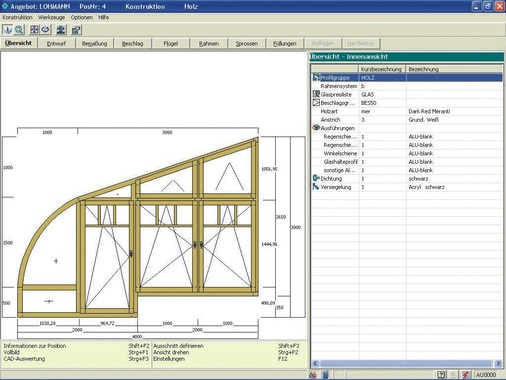Switch to the Entwurf tab
Image resolution: width=506 pixels, height=380 pixels.
click(56, 43)
